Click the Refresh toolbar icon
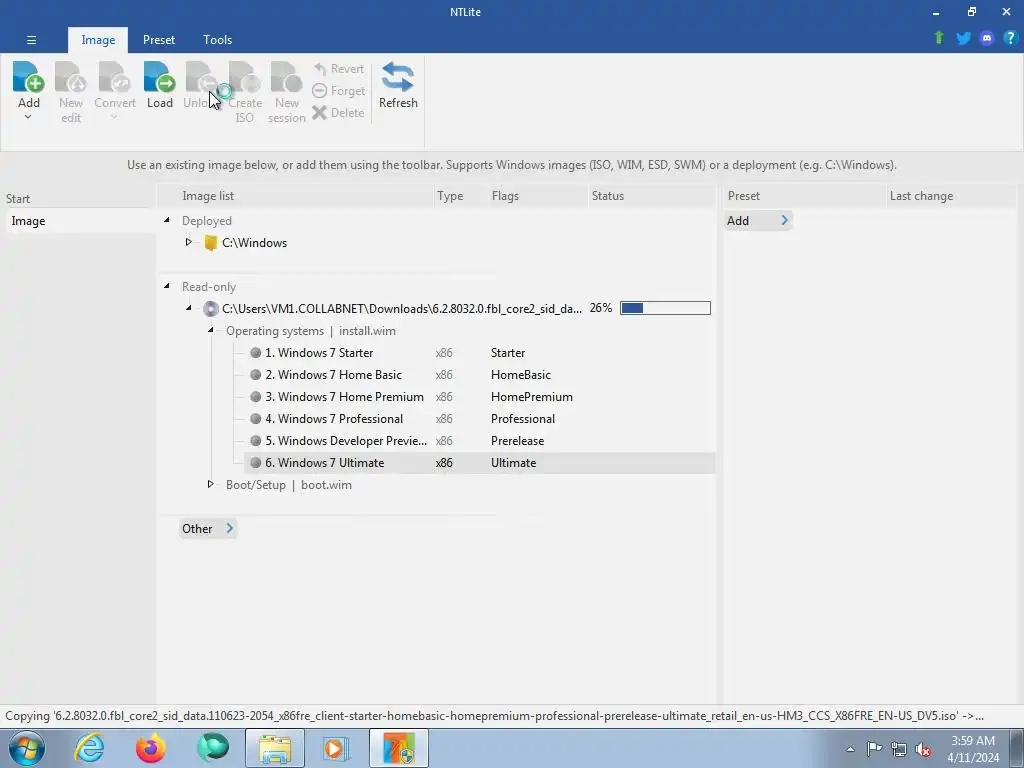This screenshot has height=768, width=1024. pyautogui.click(x=398, y=77)
